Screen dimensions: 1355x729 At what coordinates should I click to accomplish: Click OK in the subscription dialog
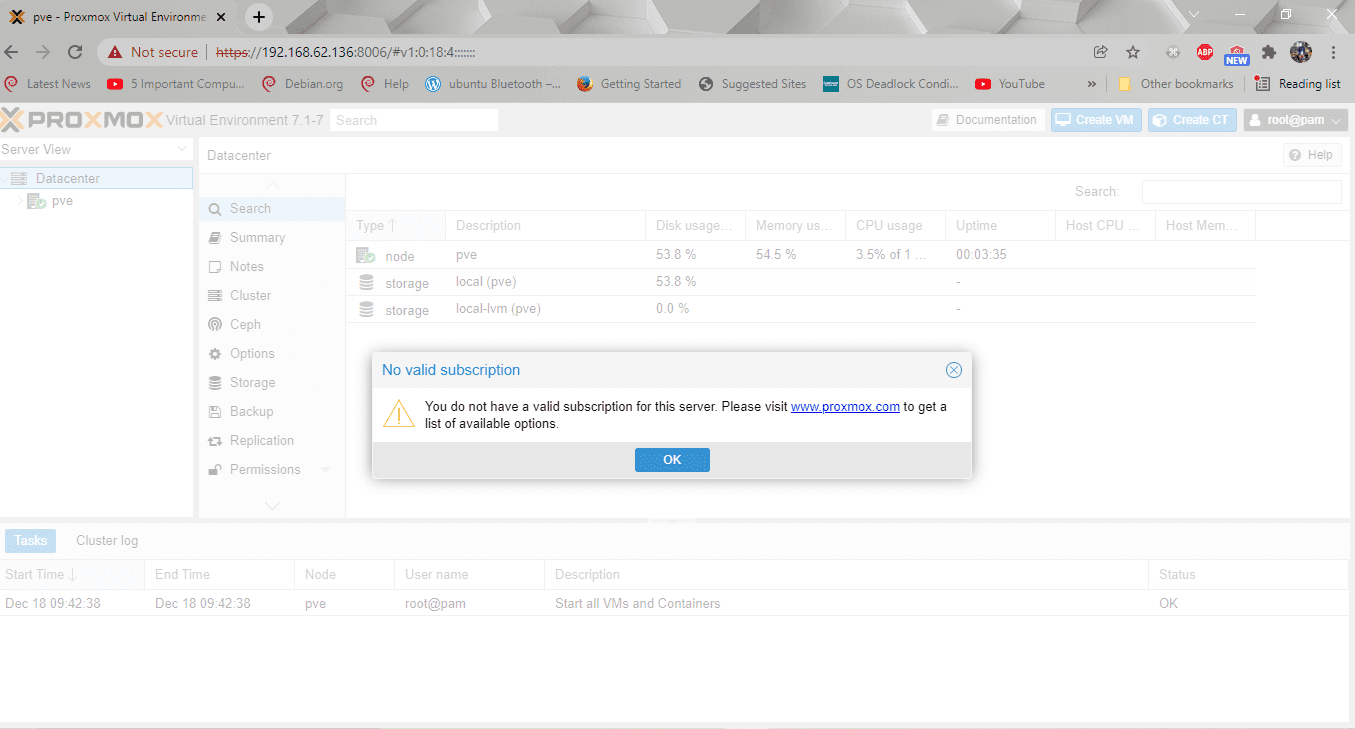[x=672, y=460]
